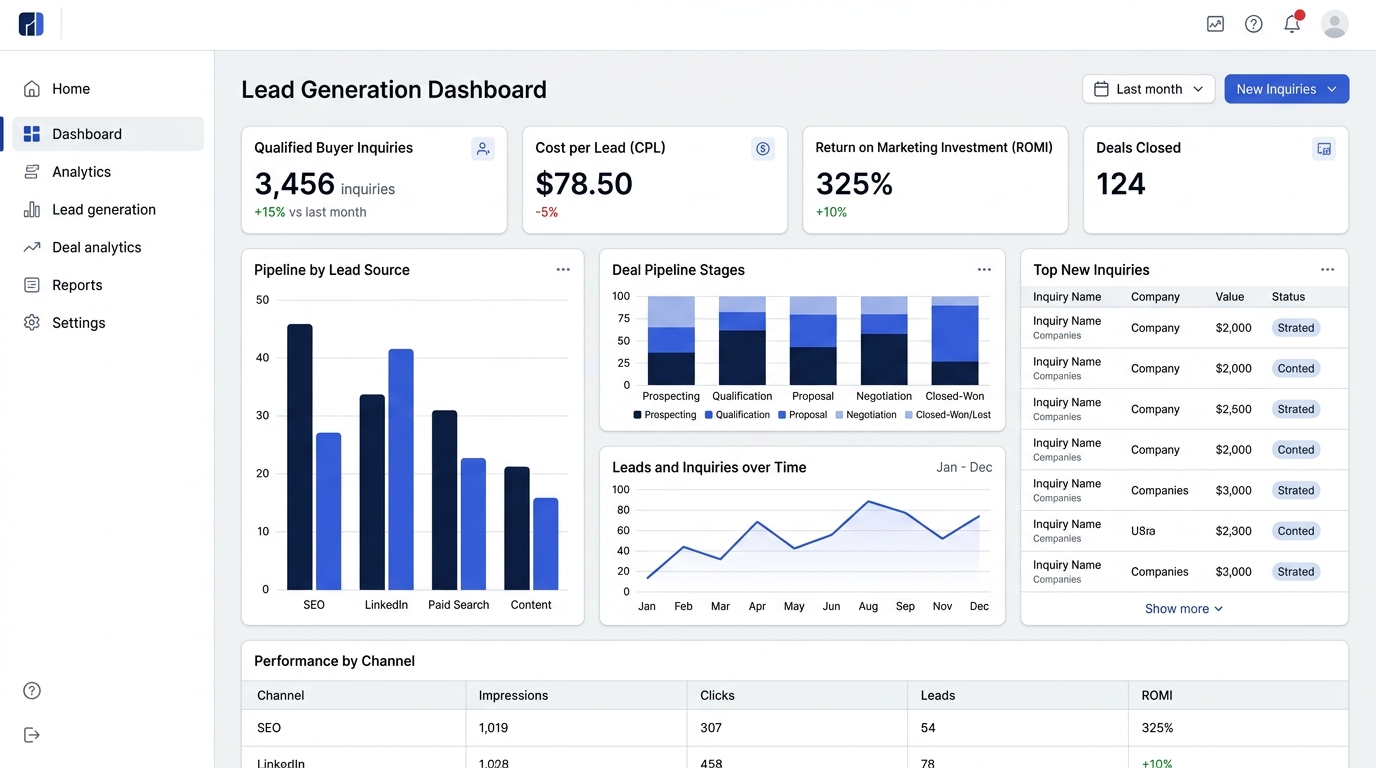Expand Show more in Top New Inquiries
This screenshot has height=768, width=1376.
(x=1184, y=608)
